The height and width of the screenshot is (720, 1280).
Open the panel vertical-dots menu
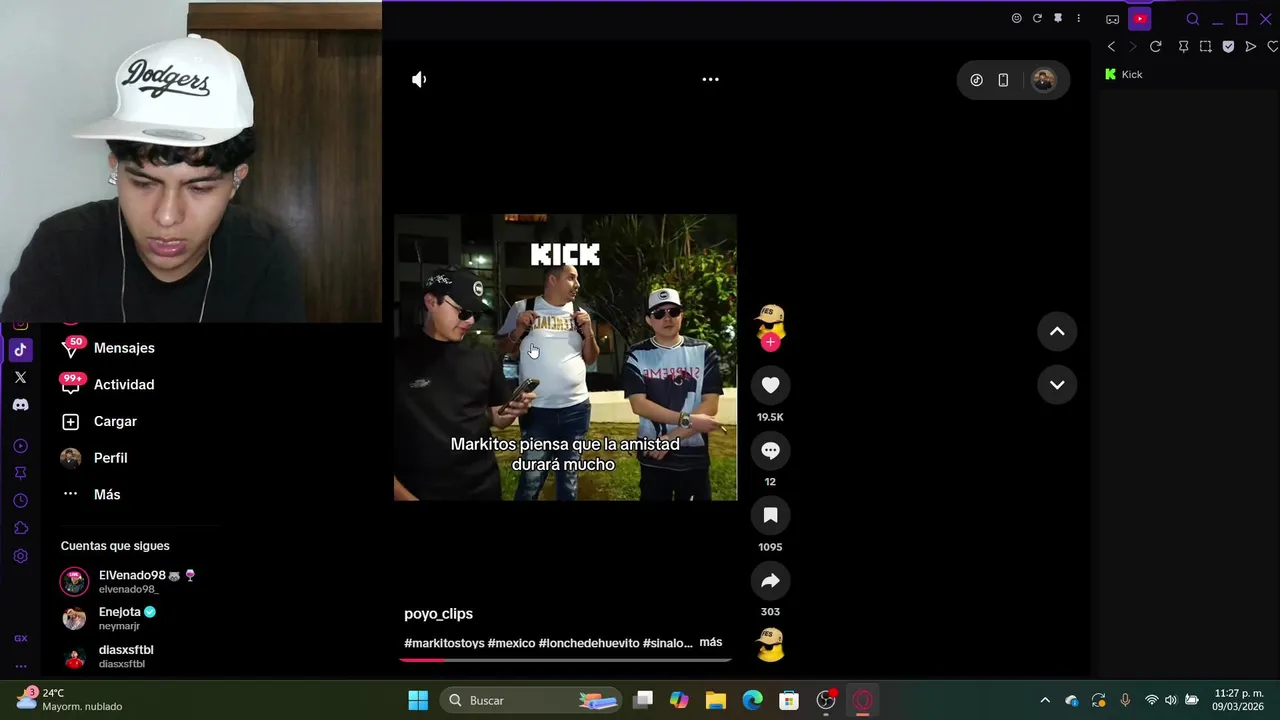1078,18
